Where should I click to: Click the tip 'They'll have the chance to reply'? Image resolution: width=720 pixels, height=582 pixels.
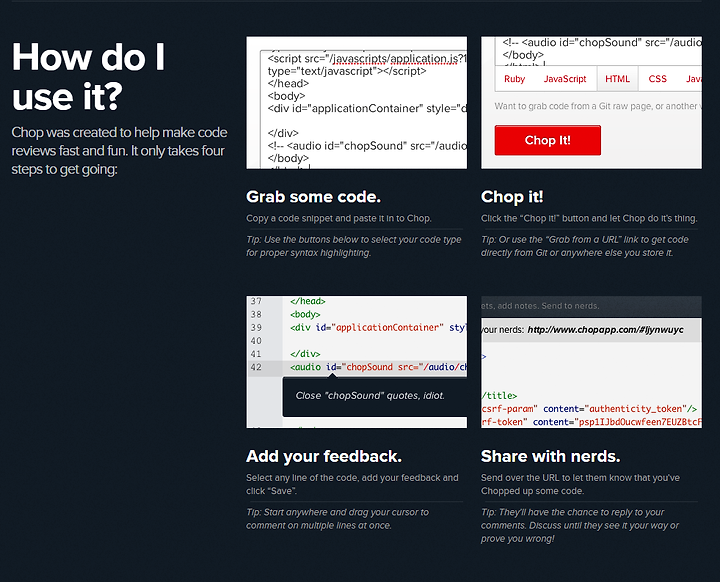point(580,525)
